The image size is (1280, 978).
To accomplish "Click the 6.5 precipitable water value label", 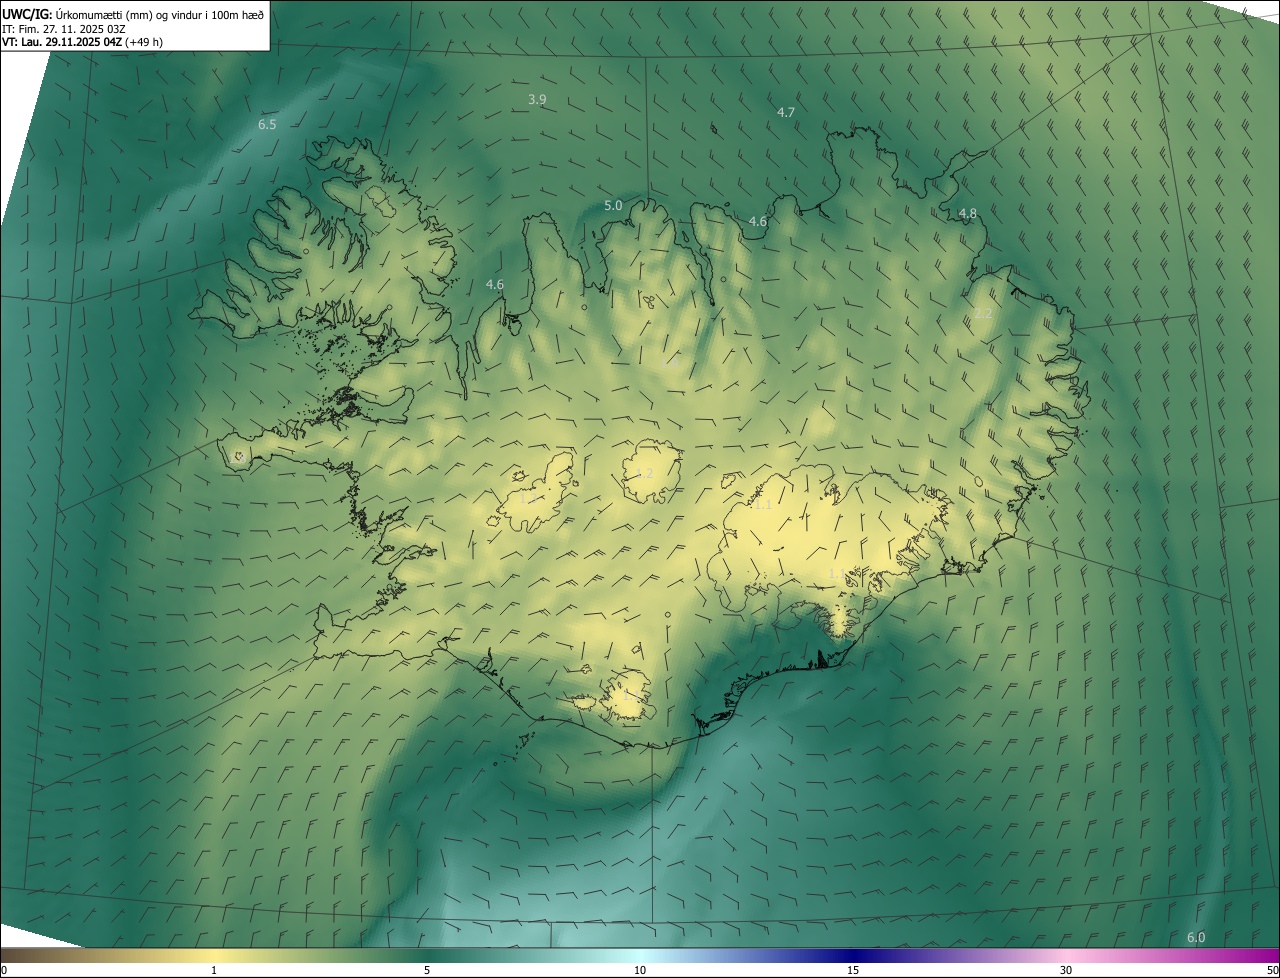I will pyautogui.click(x=267, y=124).
